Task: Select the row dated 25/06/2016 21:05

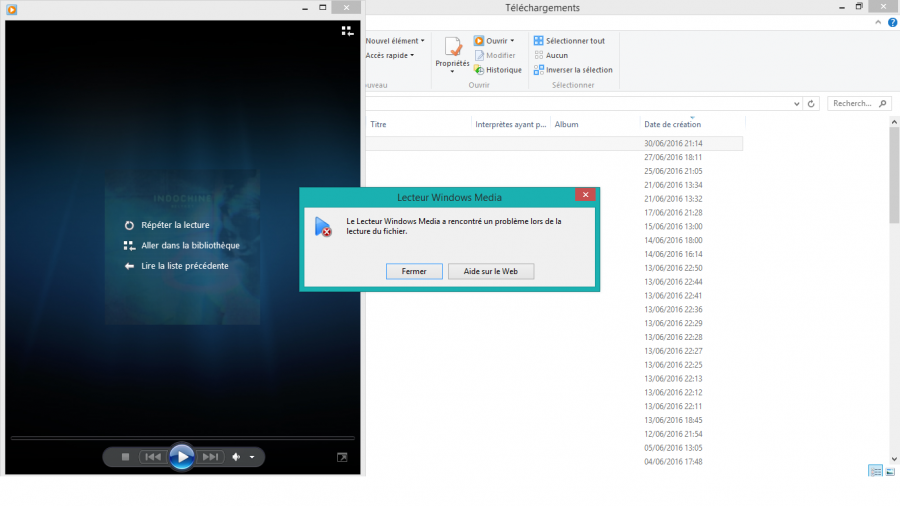Action: [554, 171]
